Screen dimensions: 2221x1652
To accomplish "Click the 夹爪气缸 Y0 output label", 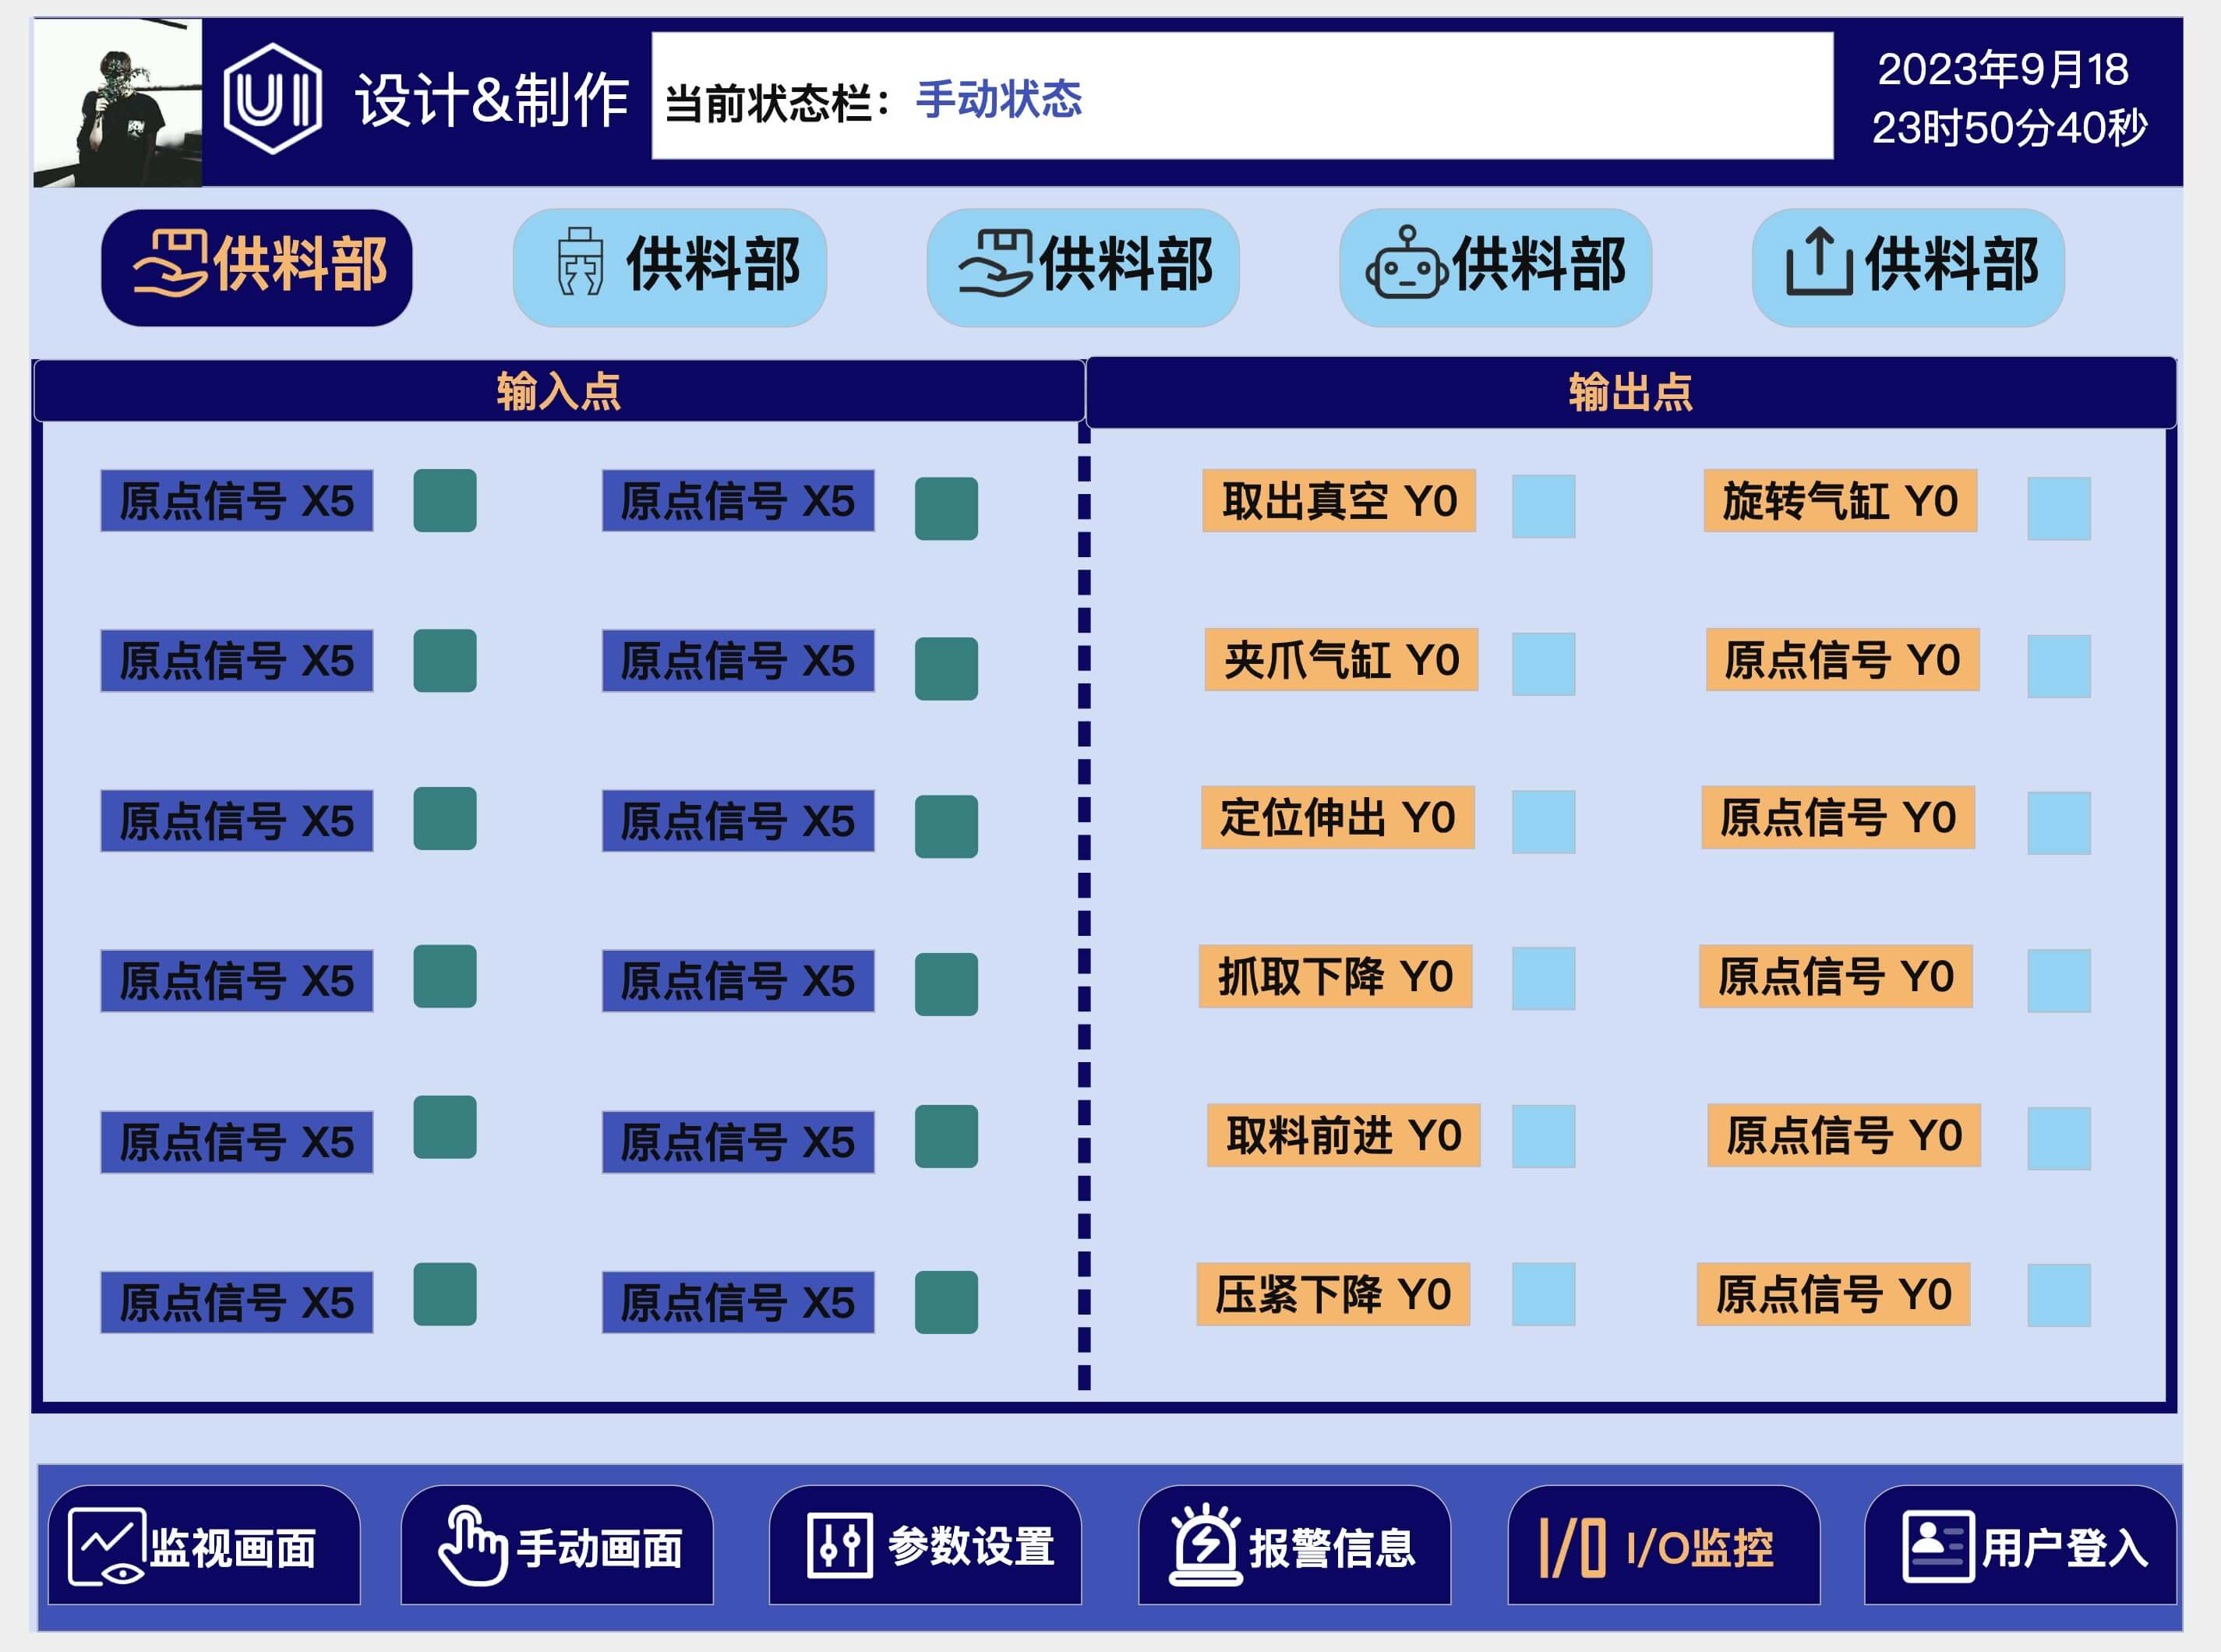I will (x=1341, y=659).
